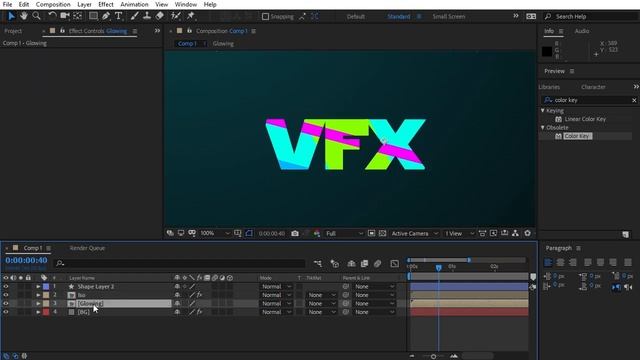Select the Pan Behind anchor point tool
The image size is (640, 360).
(x=78, y=16)
